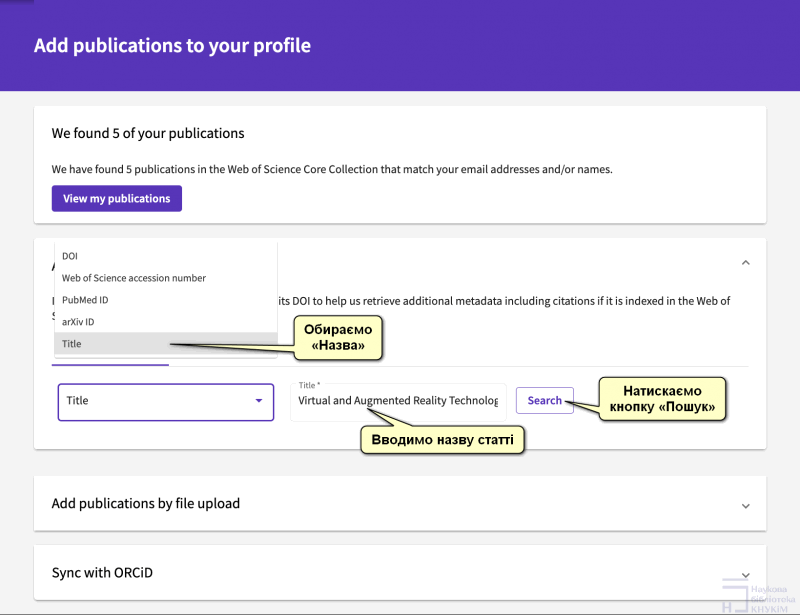Click the «Натискаємо кнопку «Пошук»» callout
The width and height of the screenshot is (800, 615).
coord(662,399)
